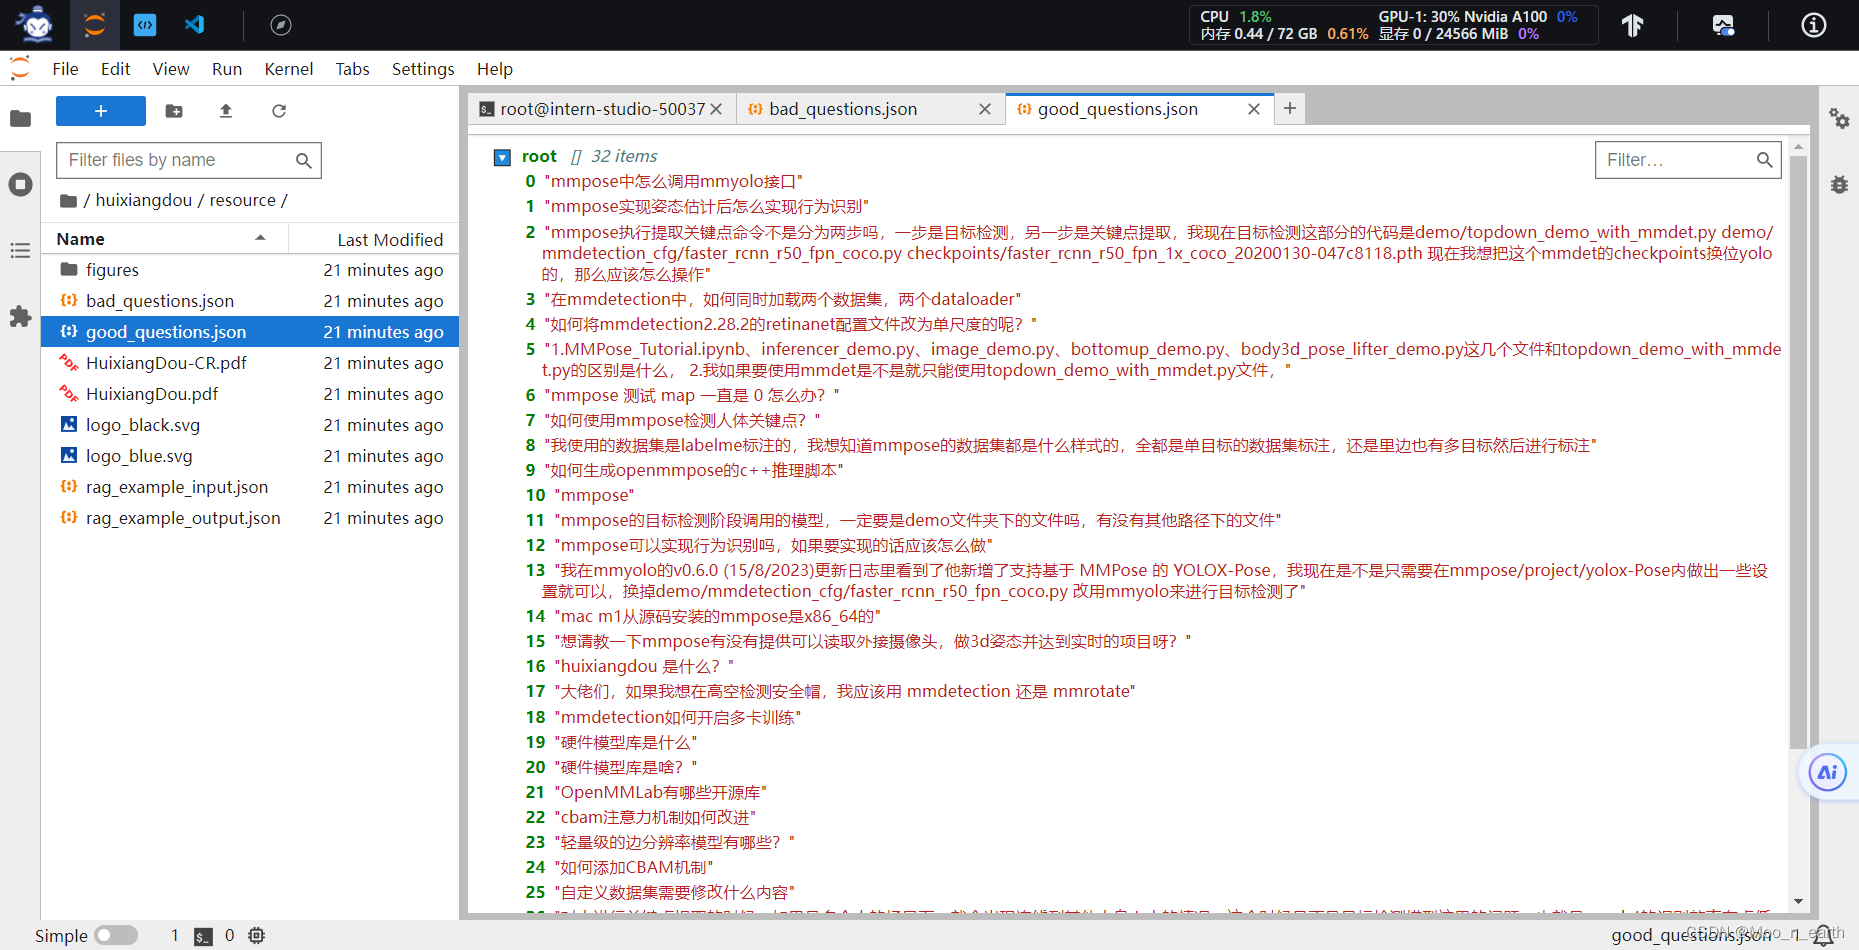
Task: Click the platform mascot logo in top-left
Action: (36, 24)
